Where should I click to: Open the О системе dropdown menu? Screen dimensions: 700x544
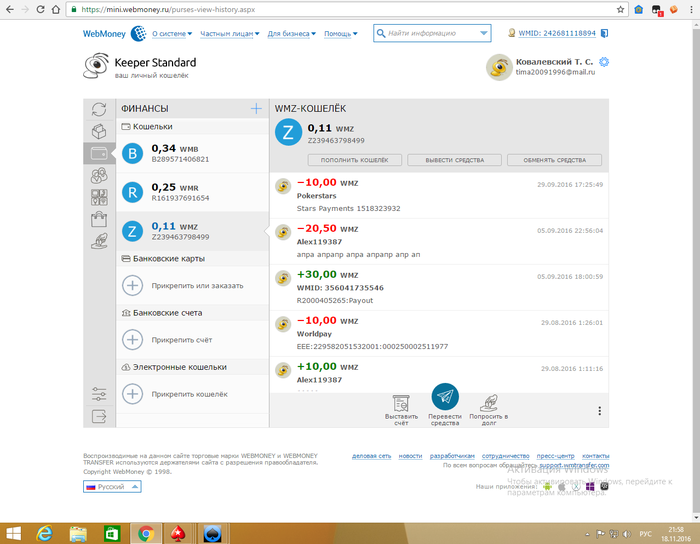172,33
